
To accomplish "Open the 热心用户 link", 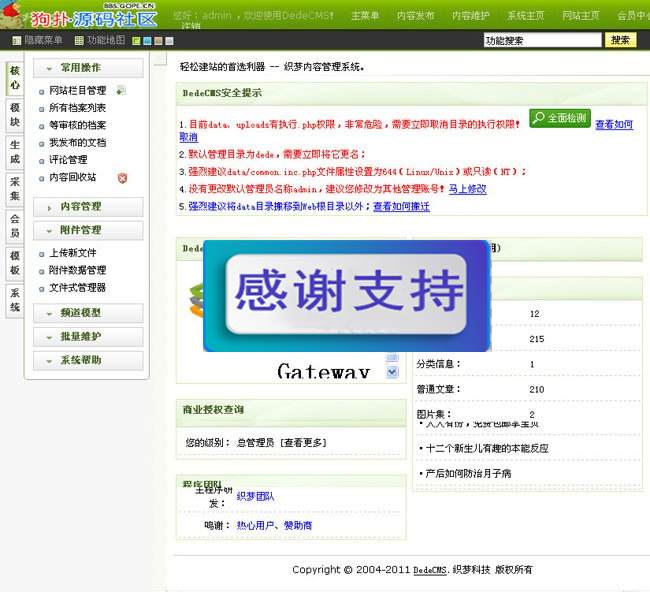I will tap(255, 526).
